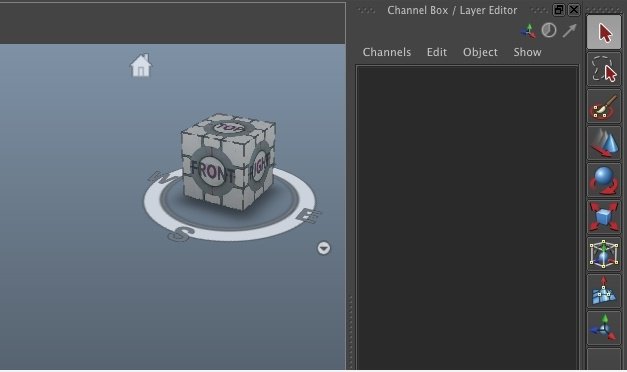Open the Show menu in Channel Box

click(x=527, y=52)
